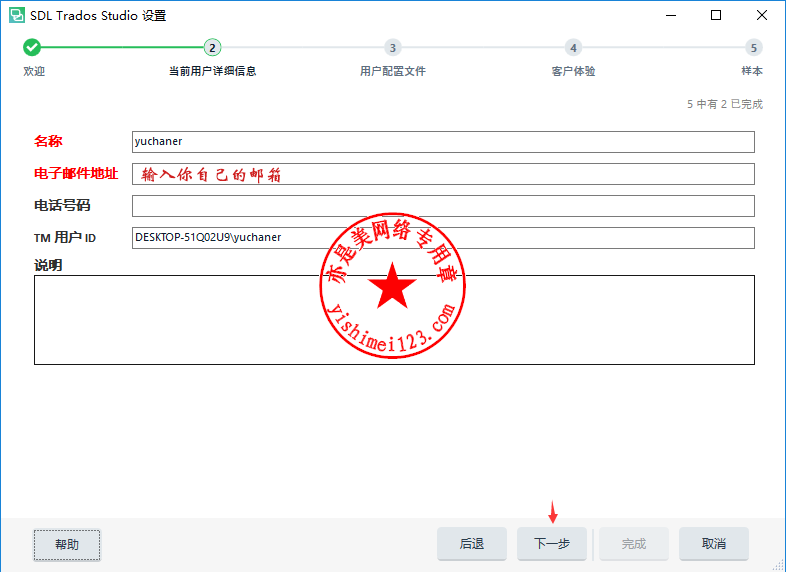Viewport: 786px width, 572px height.
Task: Click the 取消 button
Action: (714, 544)
